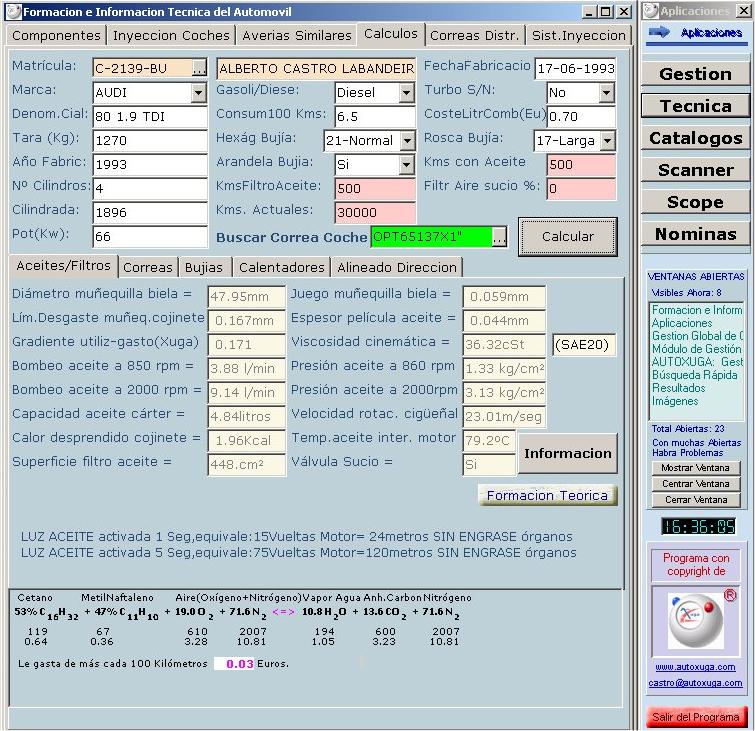Screen dimensions: 755x731
Task: Click the owner name field
Action: (316, 68)
